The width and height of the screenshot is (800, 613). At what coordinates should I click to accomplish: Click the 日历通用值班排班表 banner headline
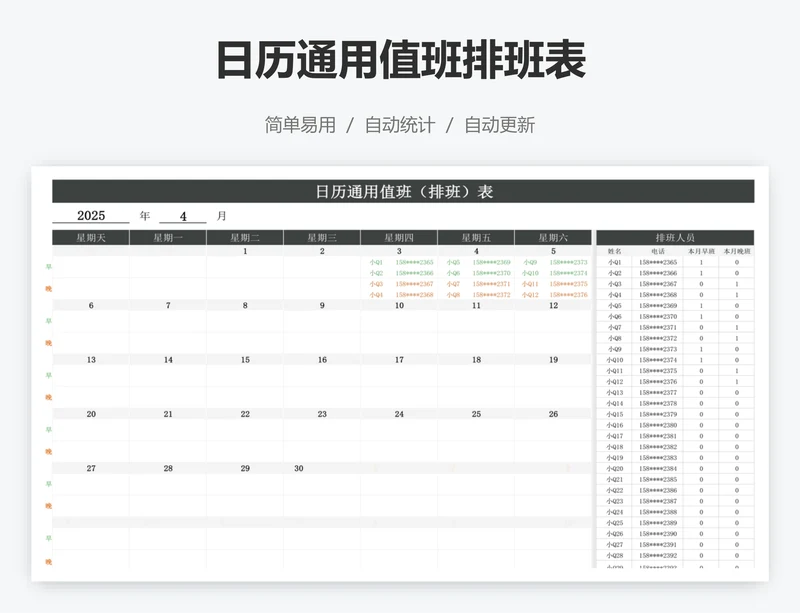pos(401,60)
